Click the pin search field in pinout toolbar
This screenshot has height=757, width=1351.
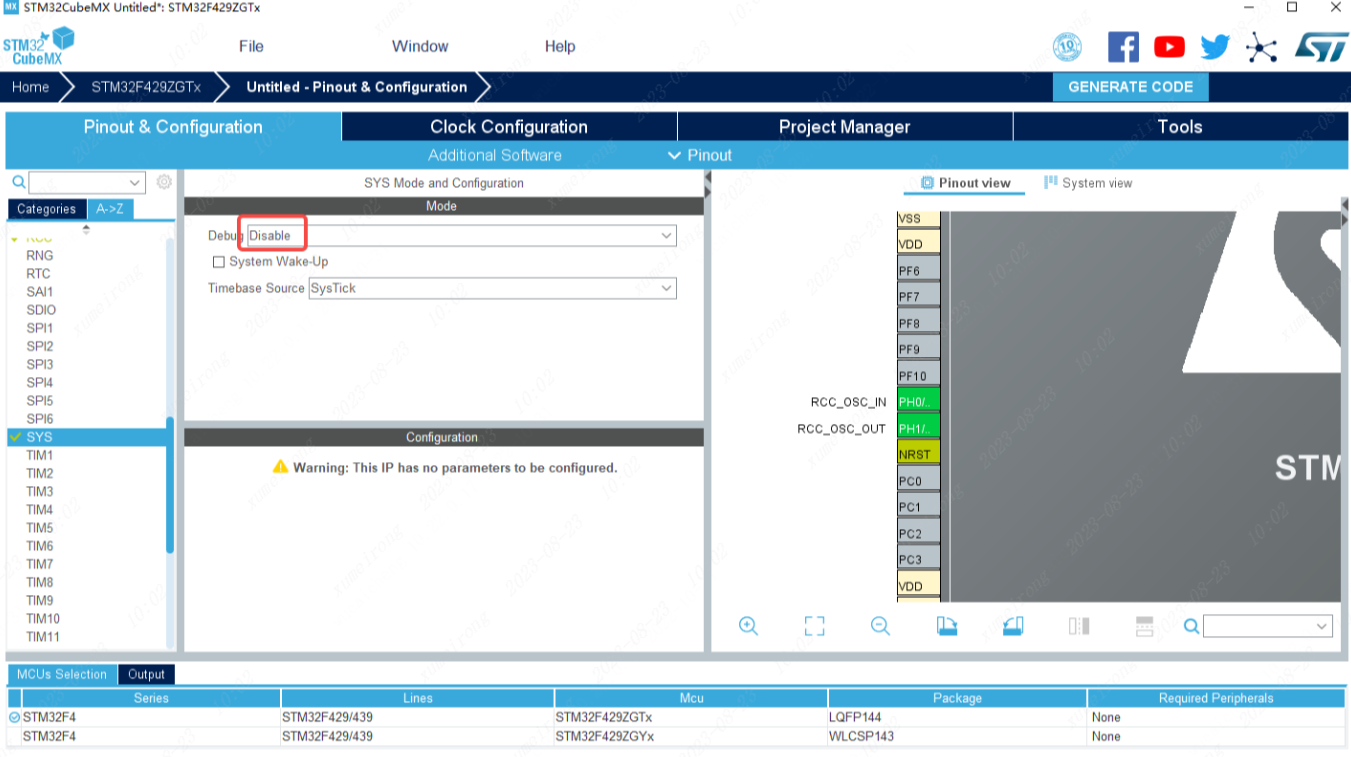pos(1267,626)
